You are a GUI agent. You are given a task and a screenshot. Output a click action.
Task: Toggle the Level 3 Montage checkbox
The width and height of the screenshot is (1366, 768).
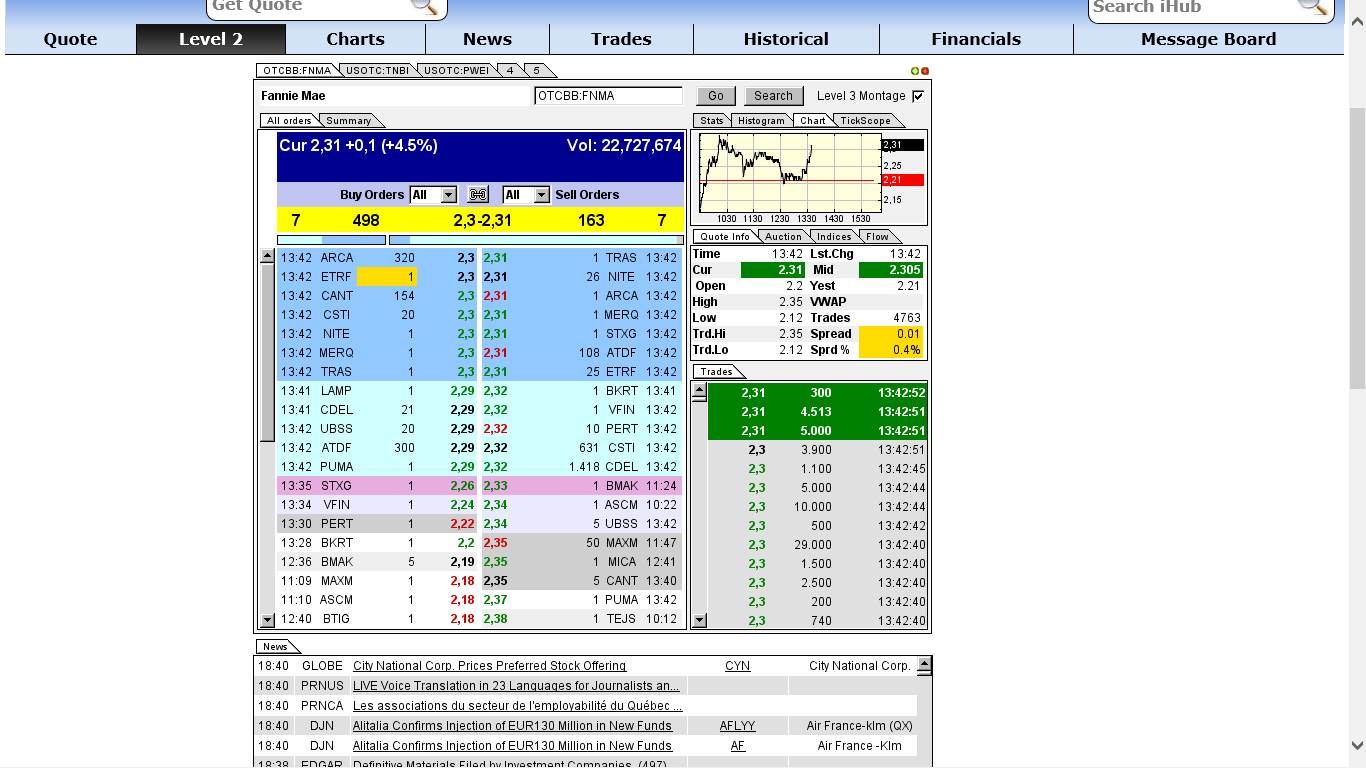click(x=918, y=96)
